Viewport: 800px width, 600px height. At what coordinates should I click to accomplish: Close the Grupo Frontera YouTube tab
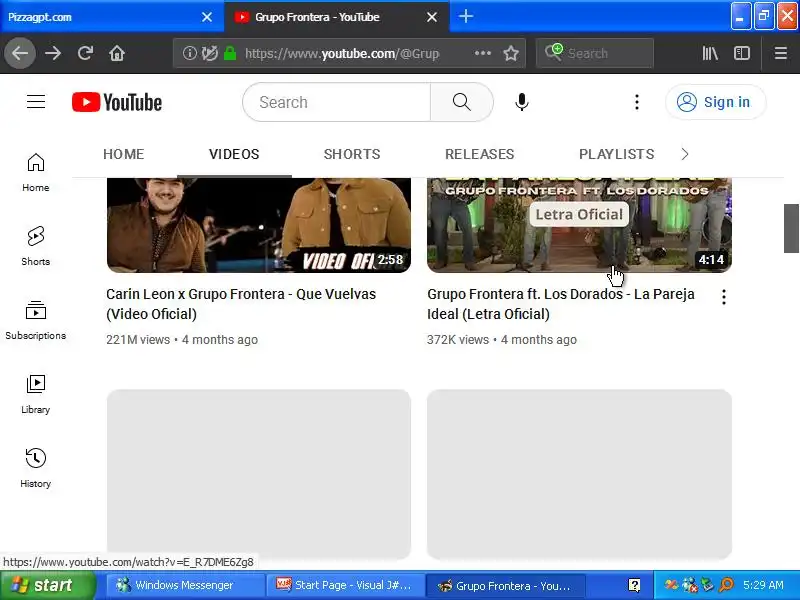(432, 17)
